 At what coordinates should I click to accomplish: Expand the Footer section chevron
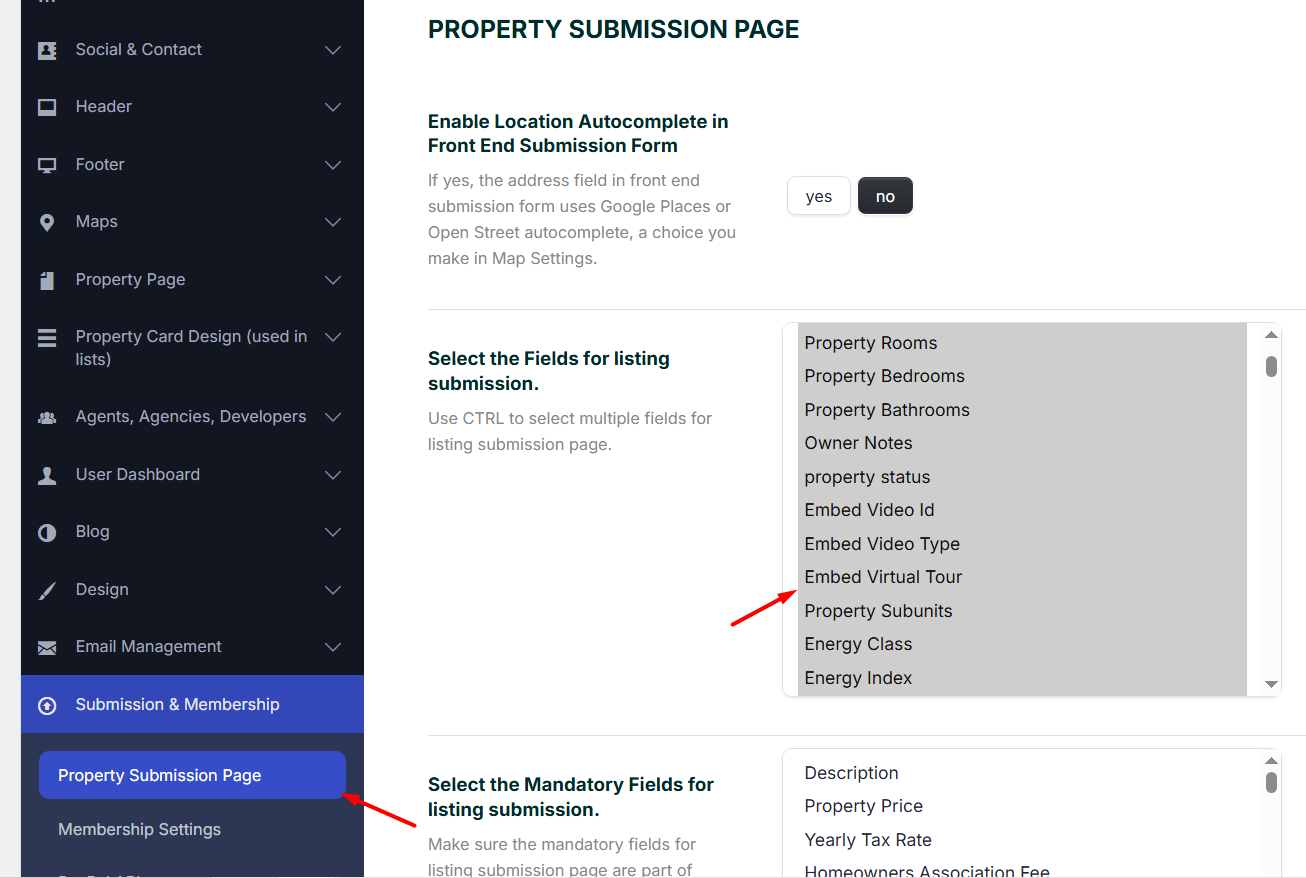[x=332, y=164]
